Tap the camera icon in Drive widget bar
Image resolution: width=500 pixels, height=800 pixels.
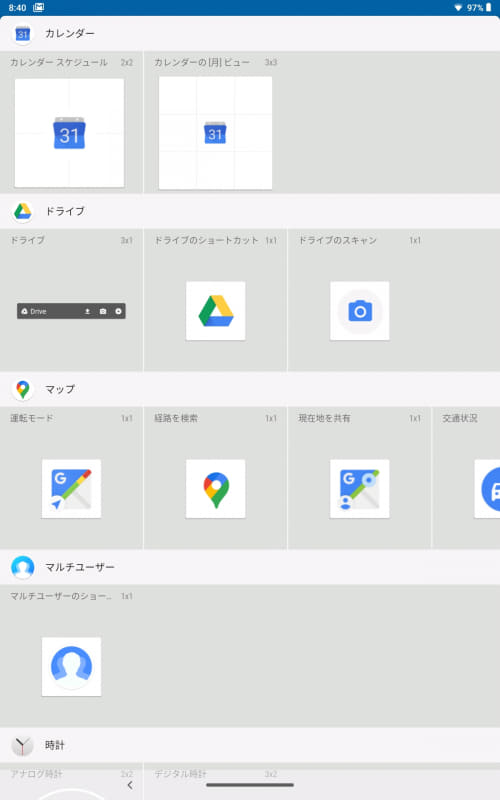coord(103,311)
